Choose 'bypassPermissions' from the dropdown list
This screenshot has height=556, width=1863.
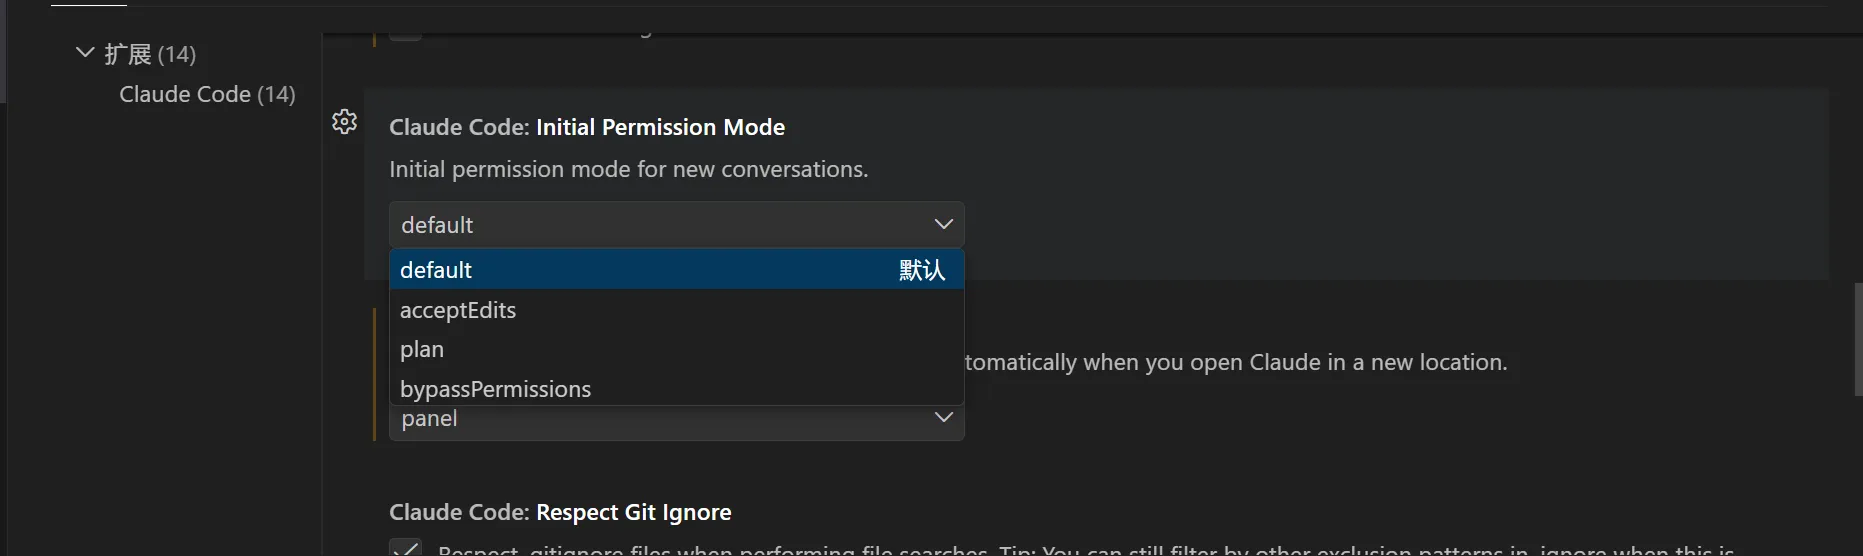(495, 389)
